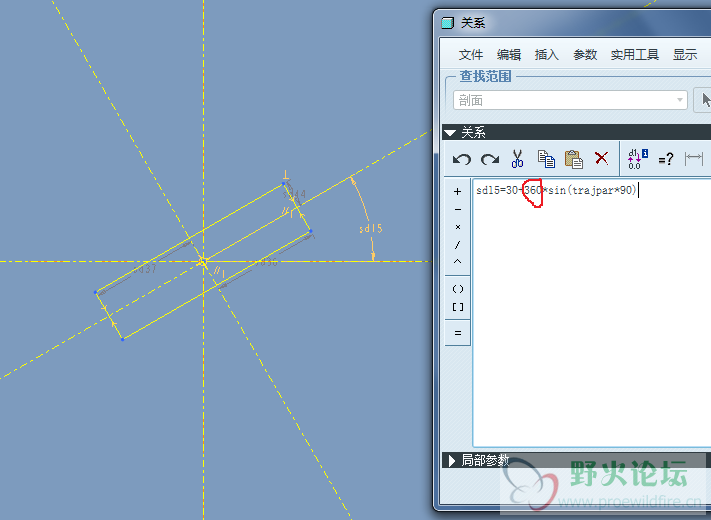Screen dimensions: 711x520
Task: Redo the relation edit
Action: [490, 159]
